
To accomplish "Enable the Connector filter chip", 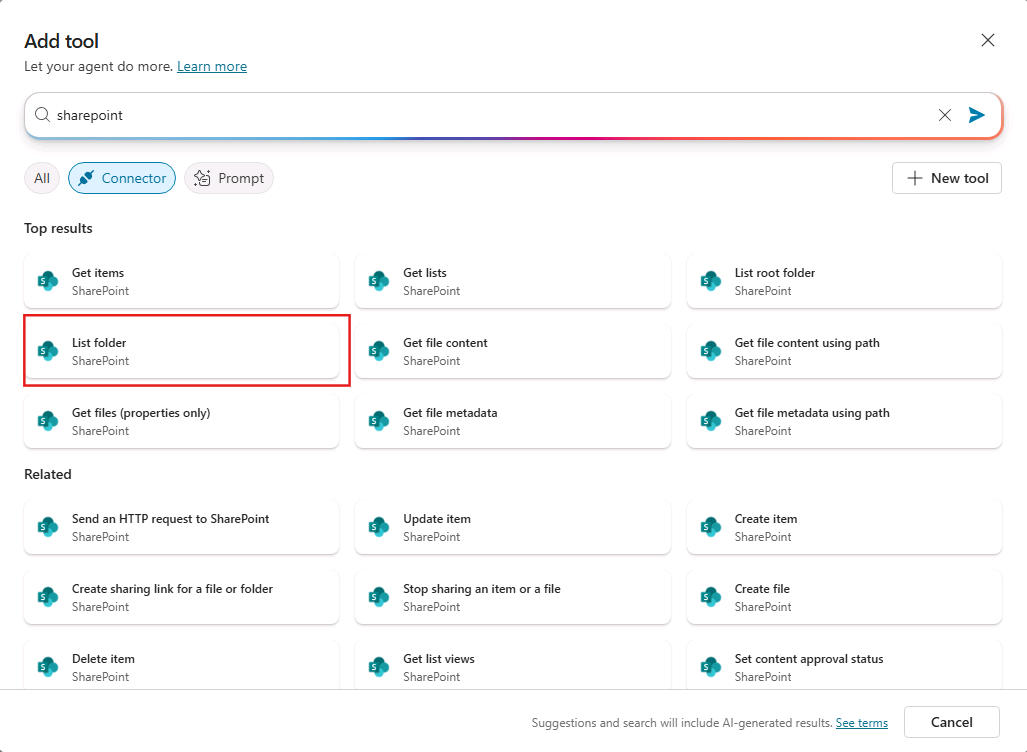I will point(121,177).
